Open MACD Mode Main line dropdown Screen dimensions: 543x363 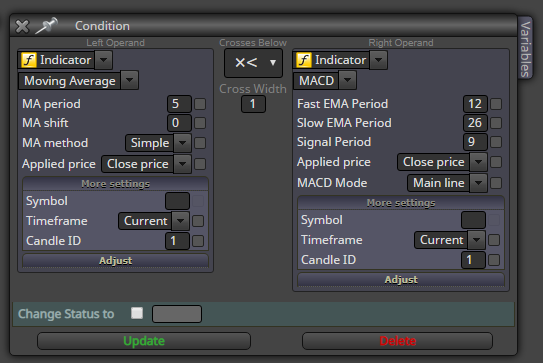[x=479, y=183]
